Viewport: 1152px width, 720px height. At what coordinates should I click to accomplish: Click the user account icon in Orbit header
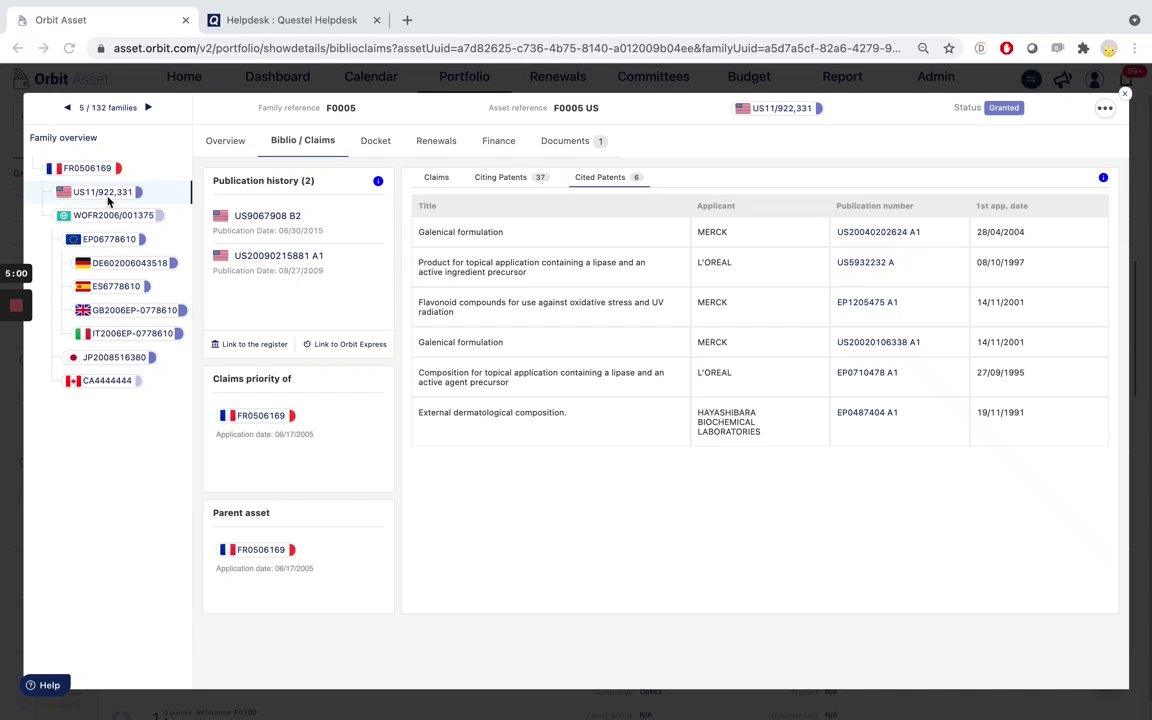tap(1094, 79)
